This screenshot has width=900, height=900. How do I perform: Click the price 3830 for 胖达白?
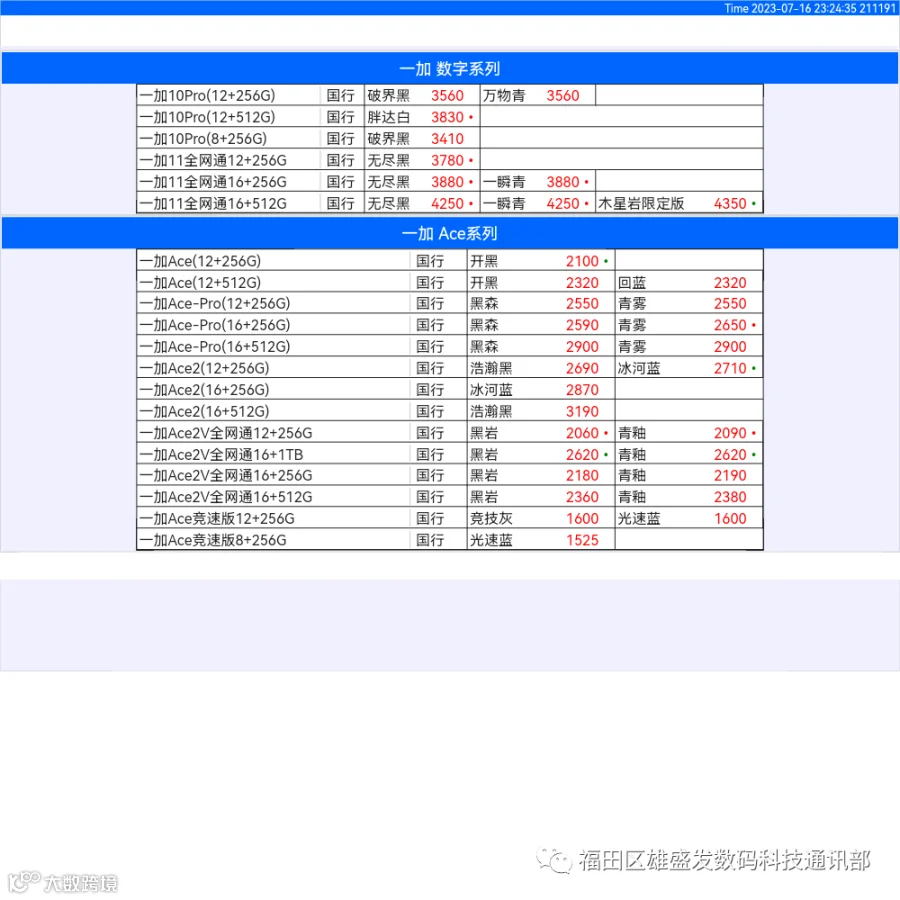[447, 117]
